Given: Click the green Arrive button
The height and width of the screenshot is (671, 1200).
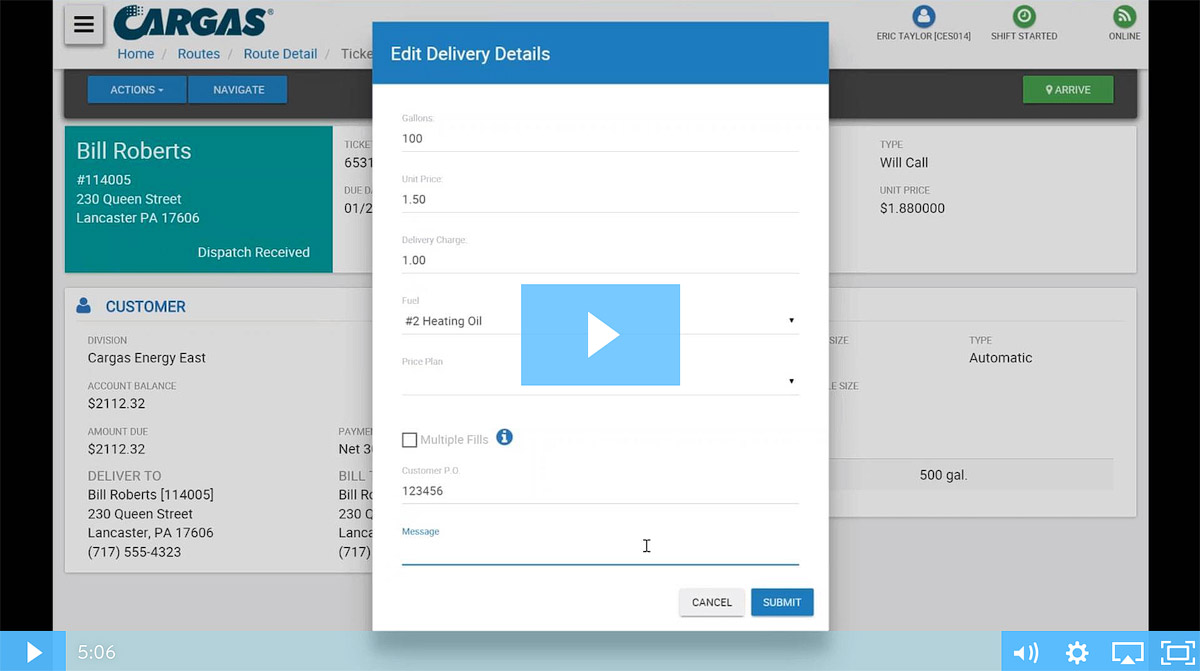Looking at the screenshot, I should [1068, 90].
